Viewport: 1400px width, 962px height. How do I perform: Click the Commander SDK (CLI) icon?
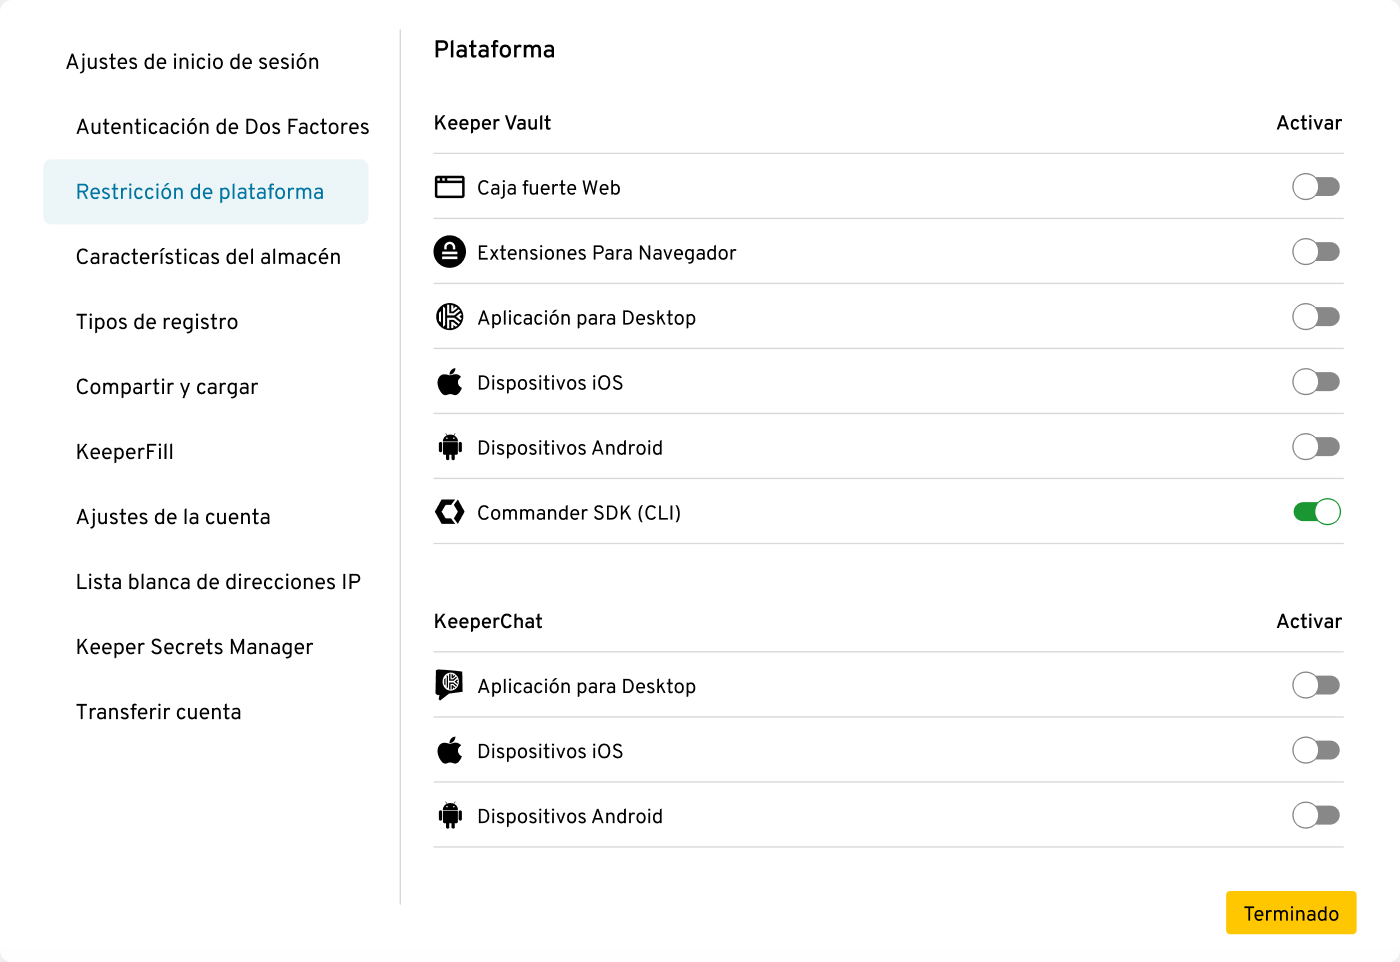pos(450,512)
